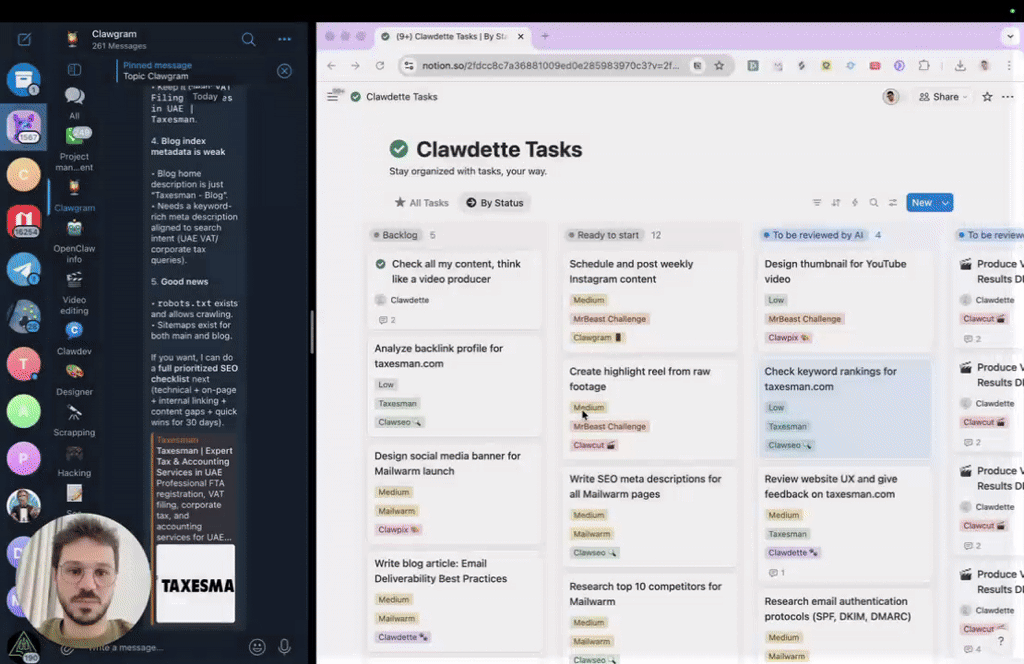This screenshot has height=664, width=1024.
Task: Open Review website UX and give feedback card
Action: [x=845, y=526]
